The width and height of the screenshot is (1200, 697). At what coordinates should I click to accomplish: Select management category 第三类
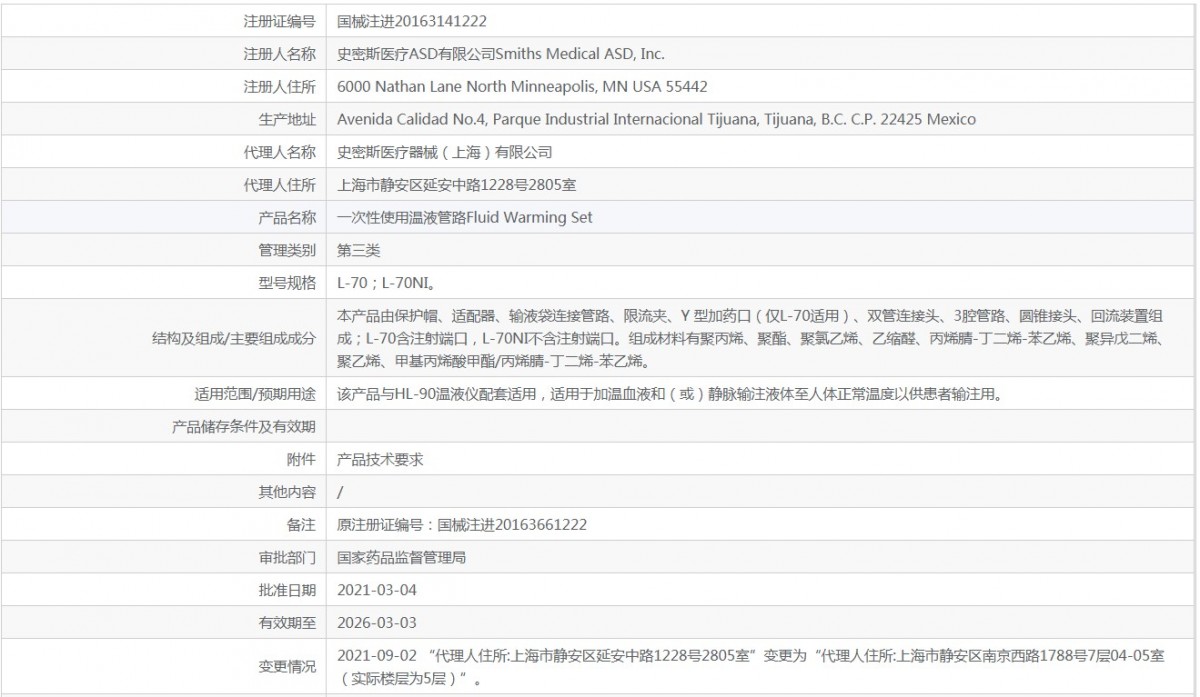click(359, 250)
